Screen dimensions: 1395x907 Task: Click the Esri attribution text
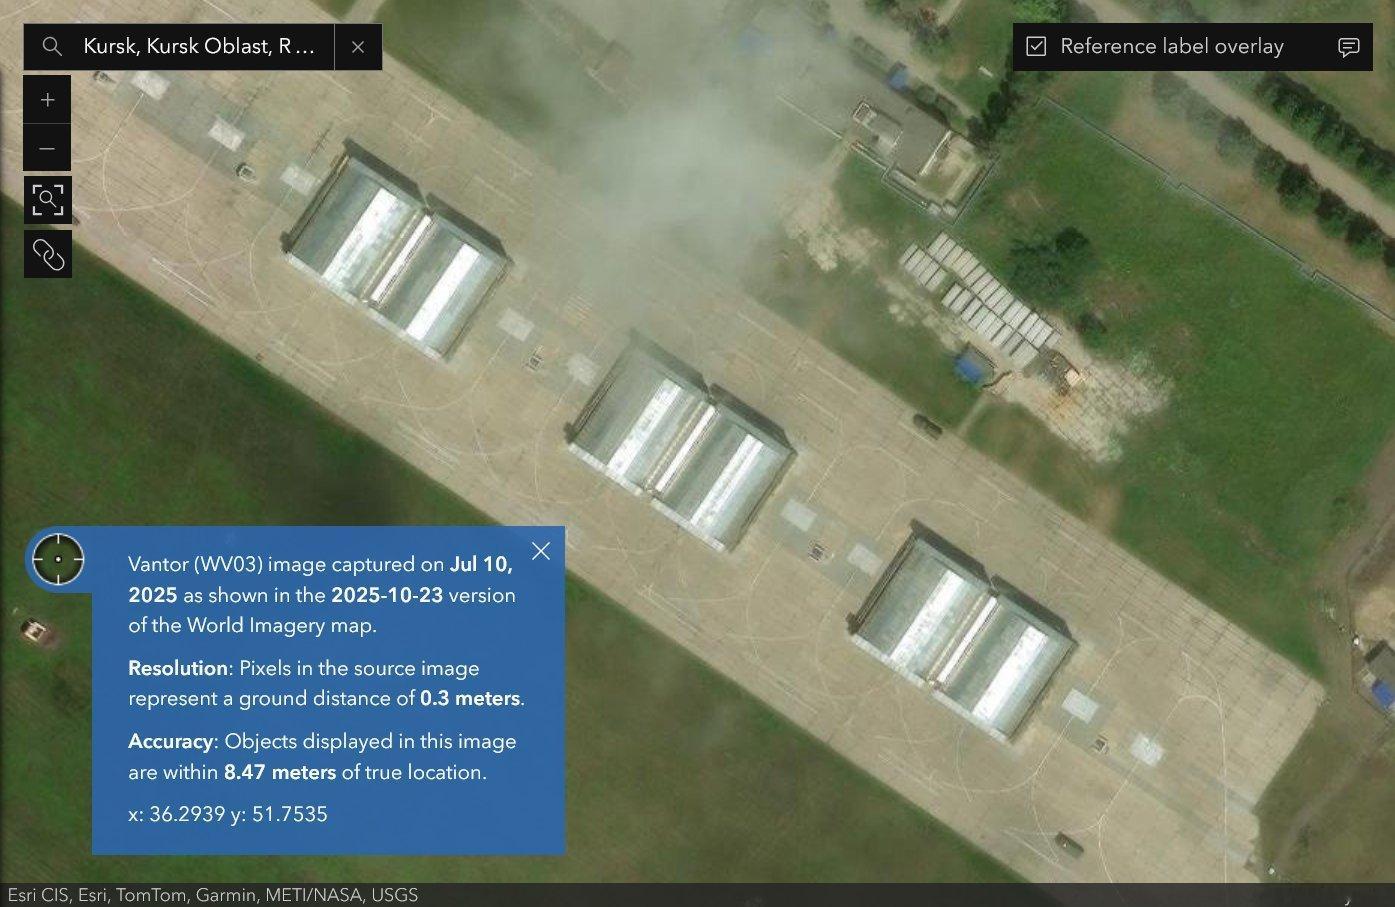point(212,895)
